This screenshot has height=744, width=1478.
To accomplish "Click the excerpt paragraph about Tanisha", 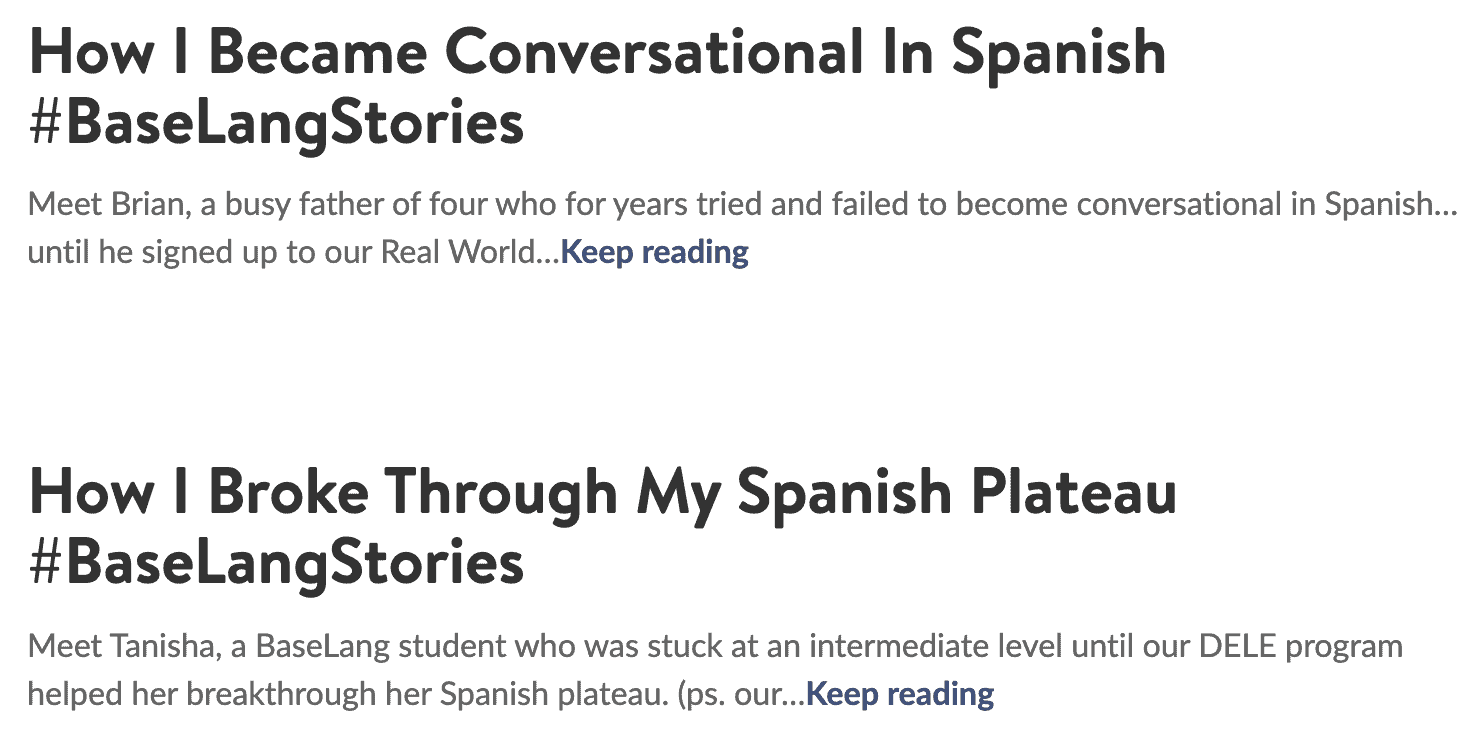I will click(715, 669).
